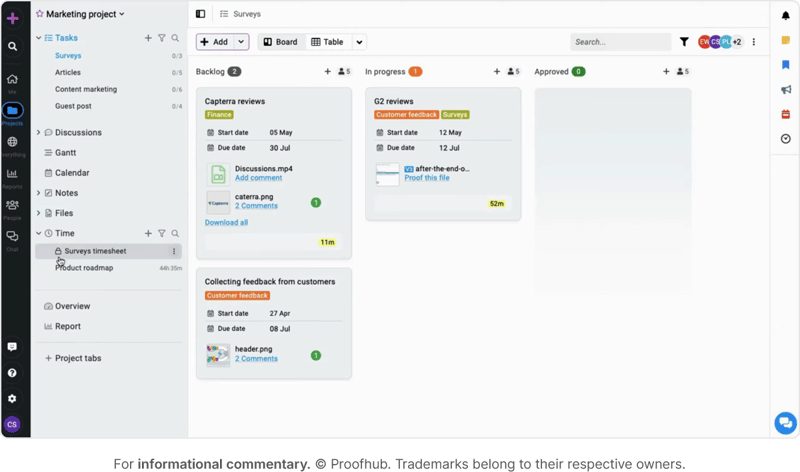
Task: Star the Marketing project as favorite
Action: (40, 14)
